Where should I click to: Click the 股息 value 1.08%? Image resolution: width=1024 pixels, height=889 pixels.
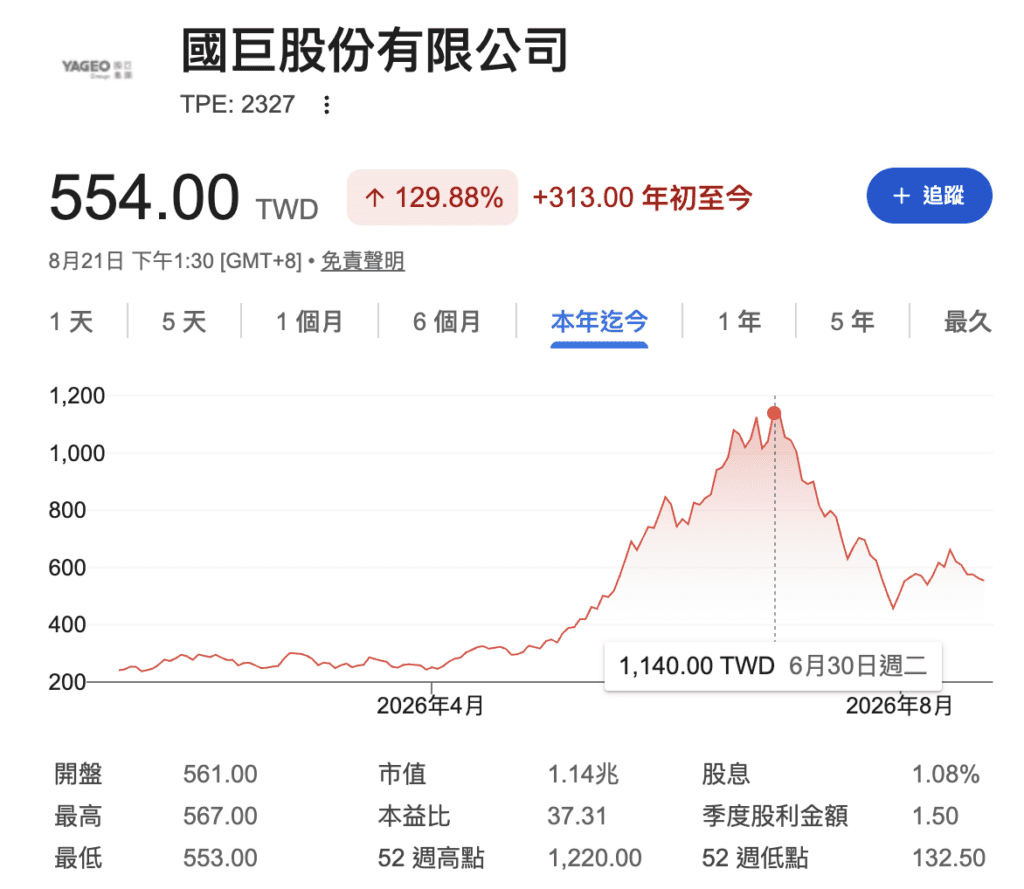click(946, 774)
